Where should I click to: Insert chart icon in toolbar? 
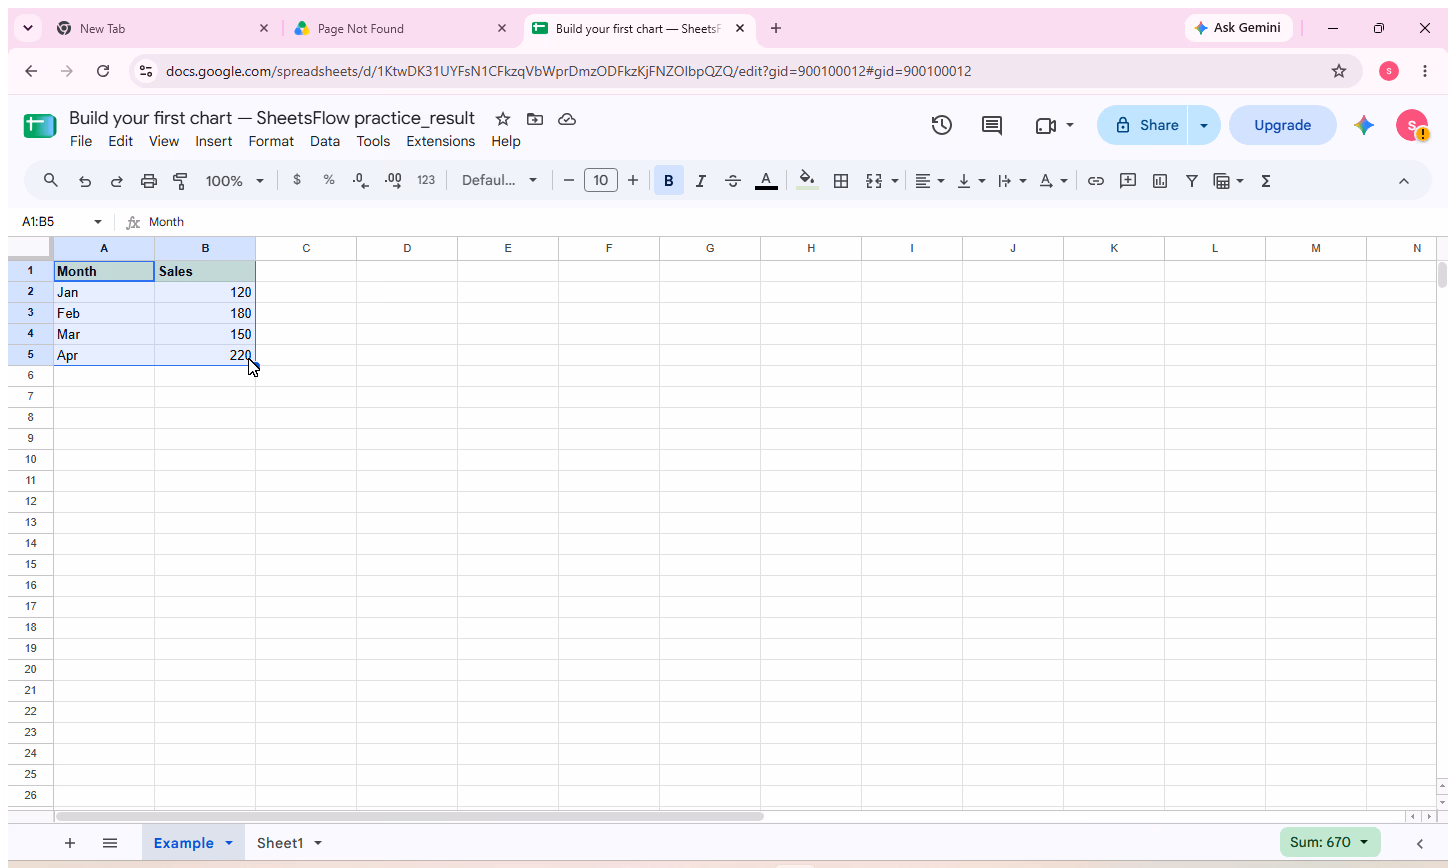pyautogui.click(x=1160, y=181)
